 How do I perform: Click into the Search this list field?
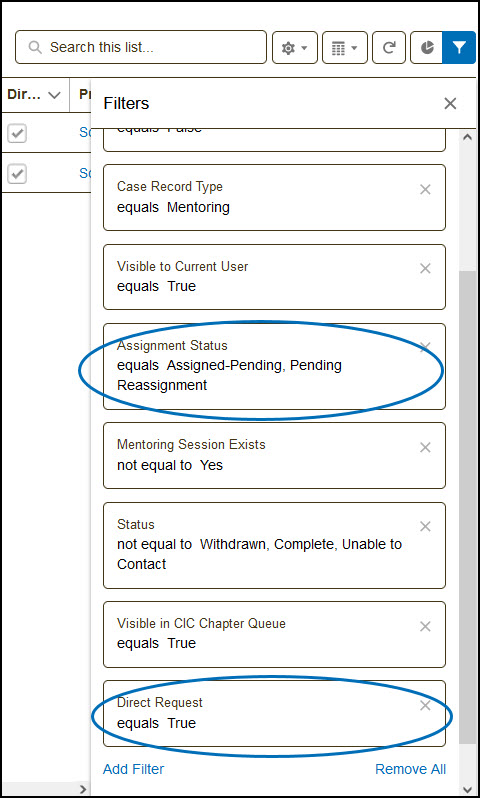pyautogui.click(x=140, y=47)
